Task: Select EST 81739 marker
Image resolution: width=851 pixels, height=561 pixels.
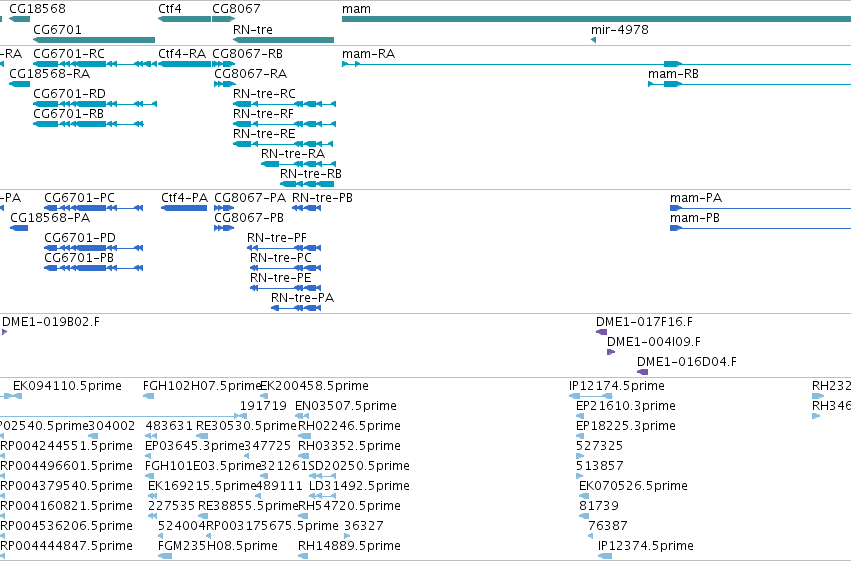Action: [x=584, y=517]
